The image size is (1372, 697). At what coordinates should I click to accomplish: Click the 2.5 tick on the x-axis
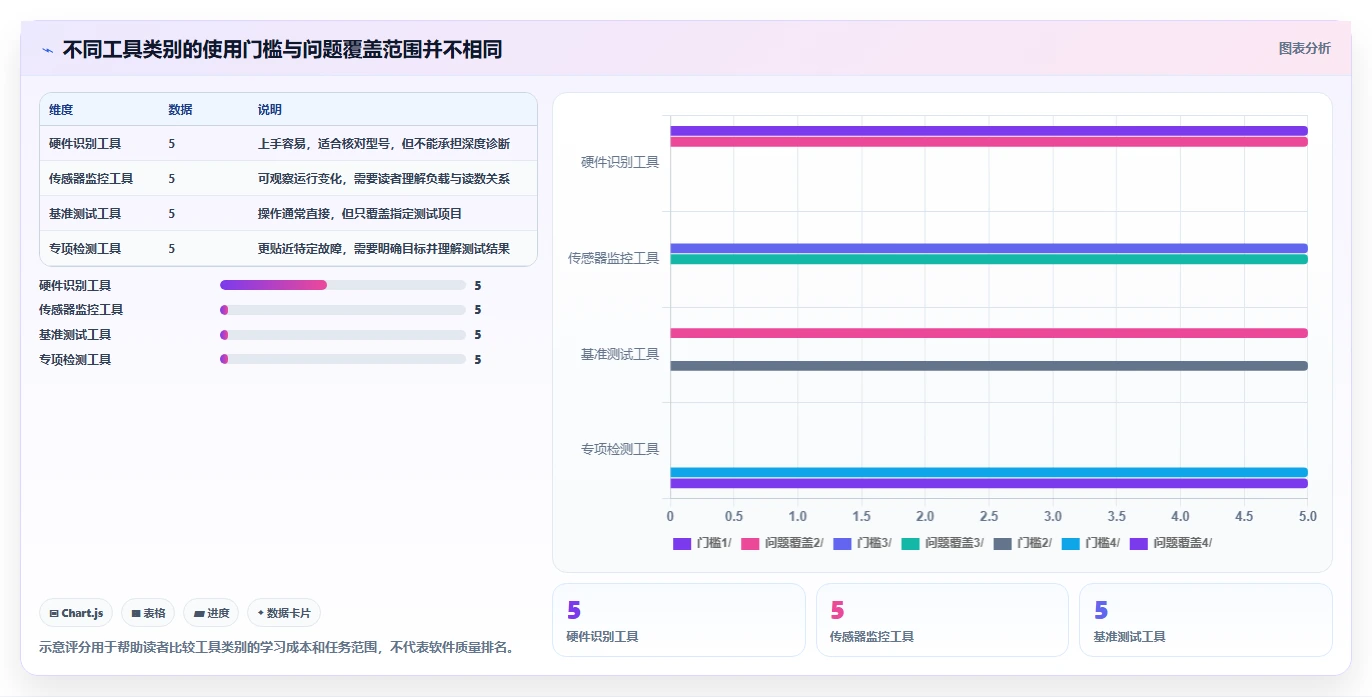click(x=989, y=516)
